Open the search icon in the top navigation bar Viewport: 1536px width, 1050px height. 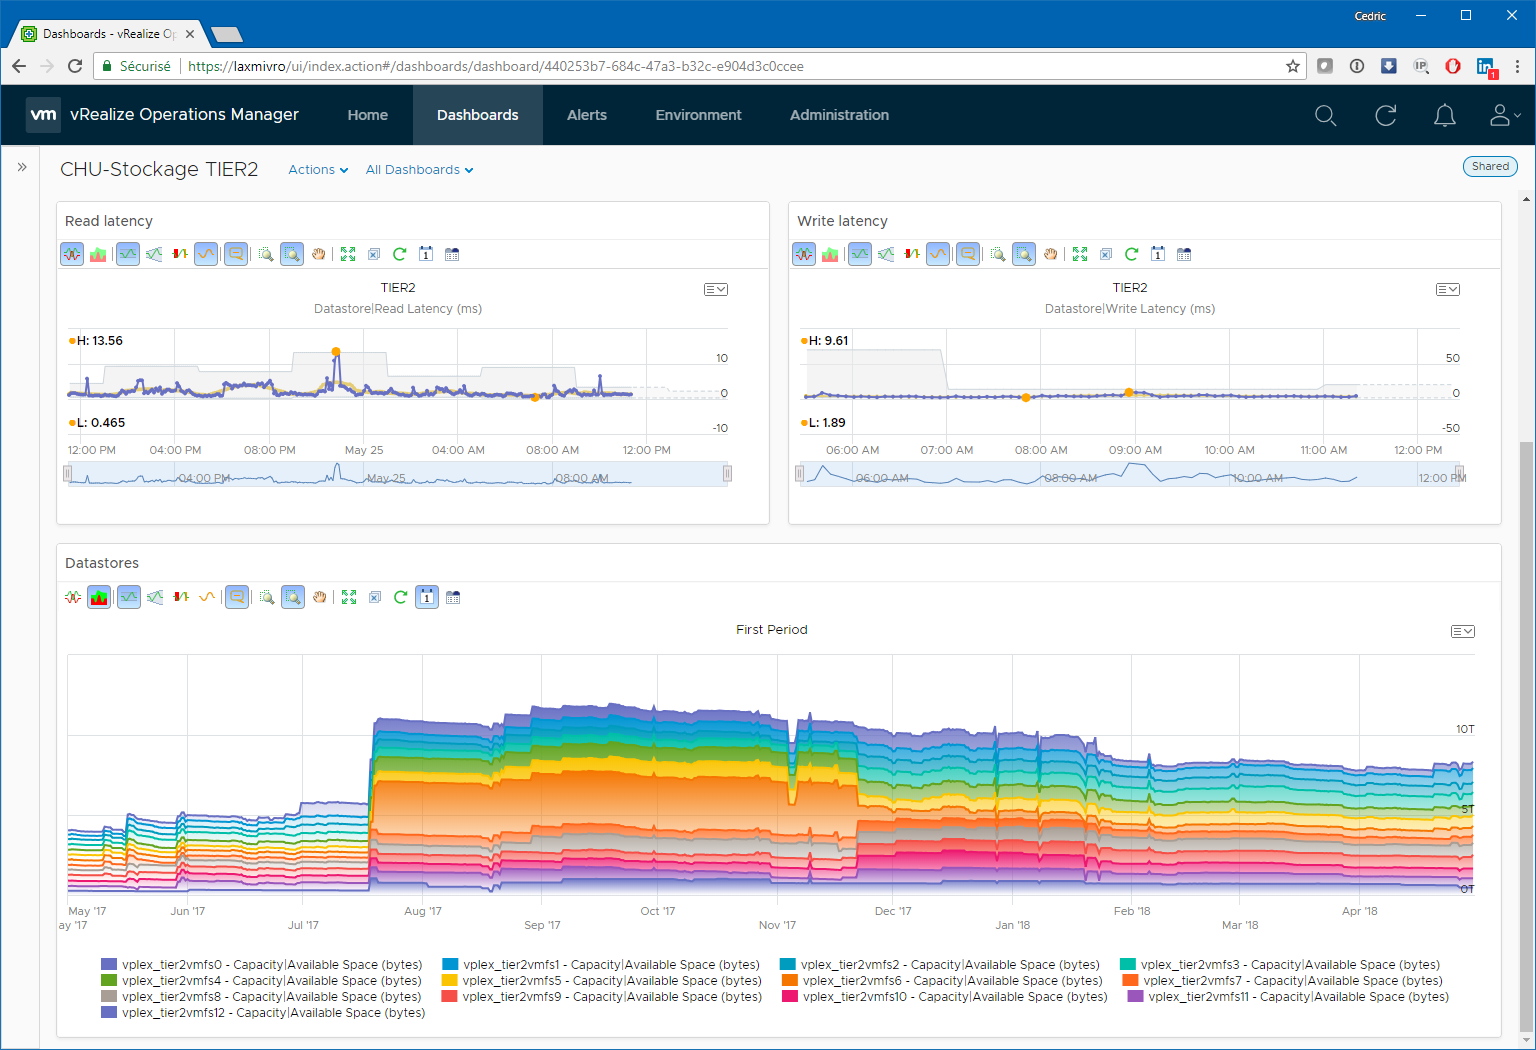(x=1325, y=115)
